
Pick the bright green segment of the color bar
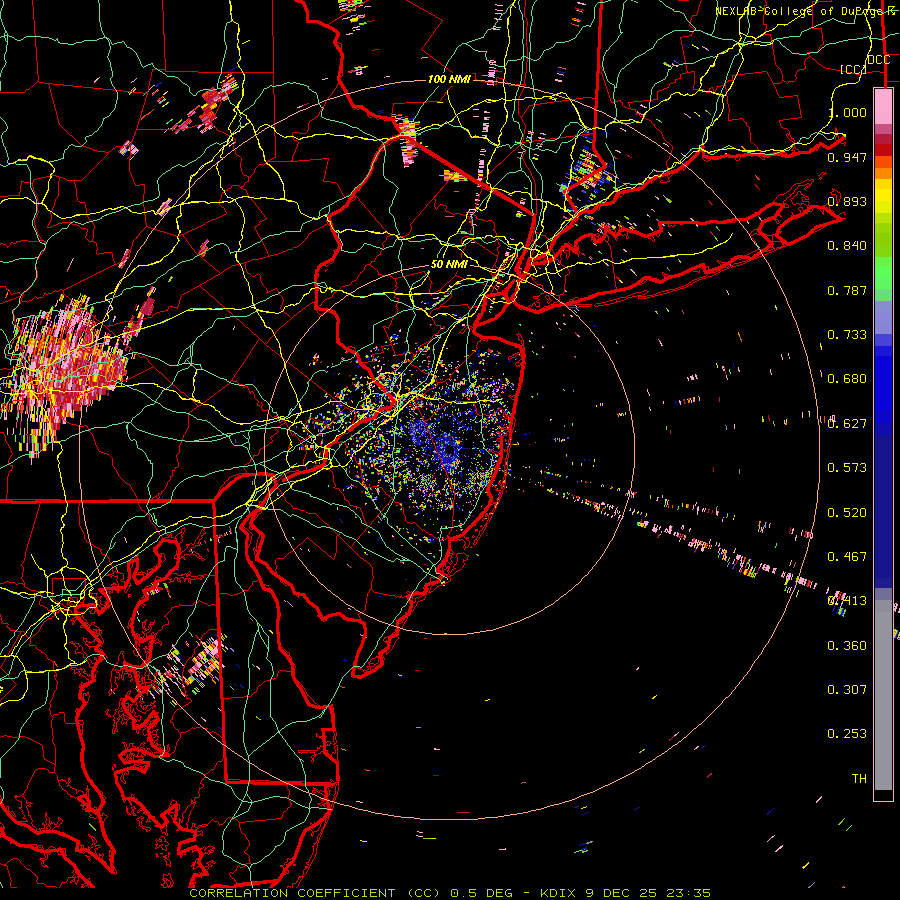coord(883,273)
